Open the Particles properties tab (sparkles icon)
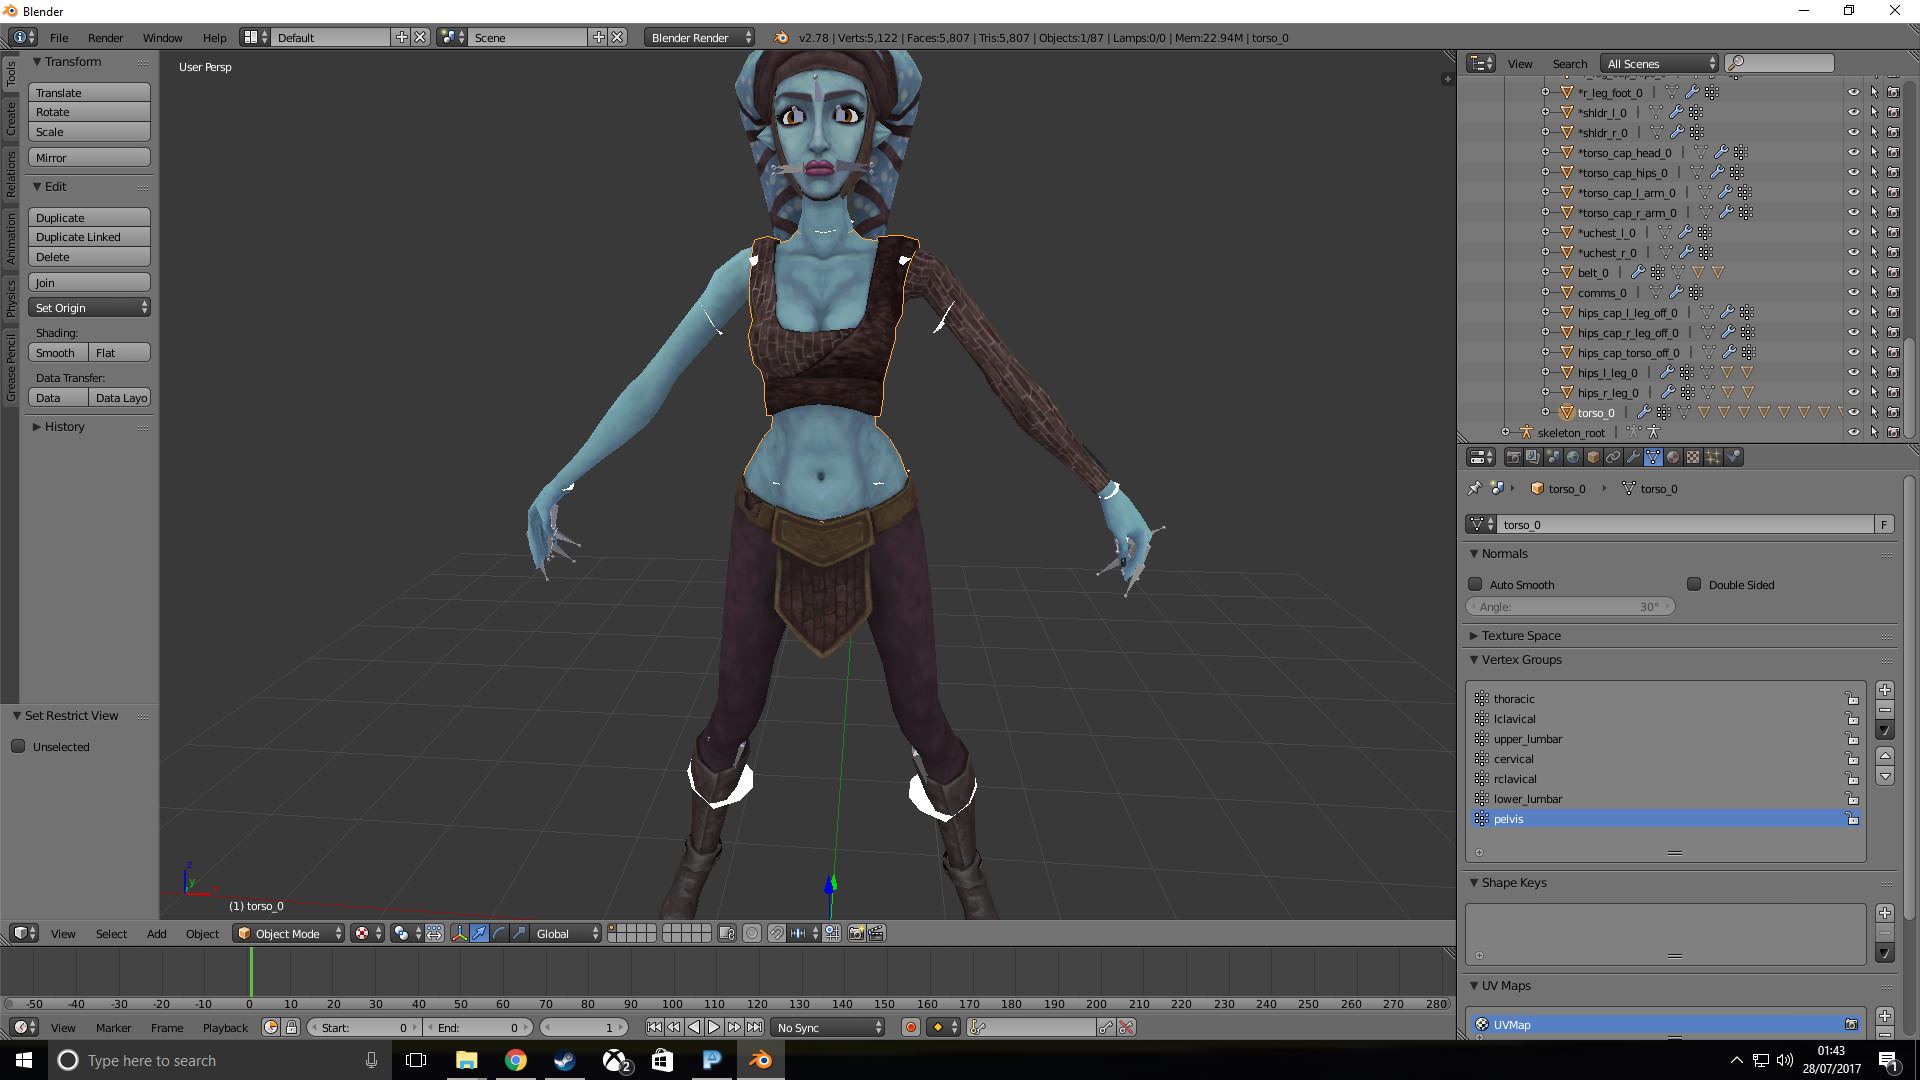This screenshot has height=1080, width=1920. point(1713,457)
